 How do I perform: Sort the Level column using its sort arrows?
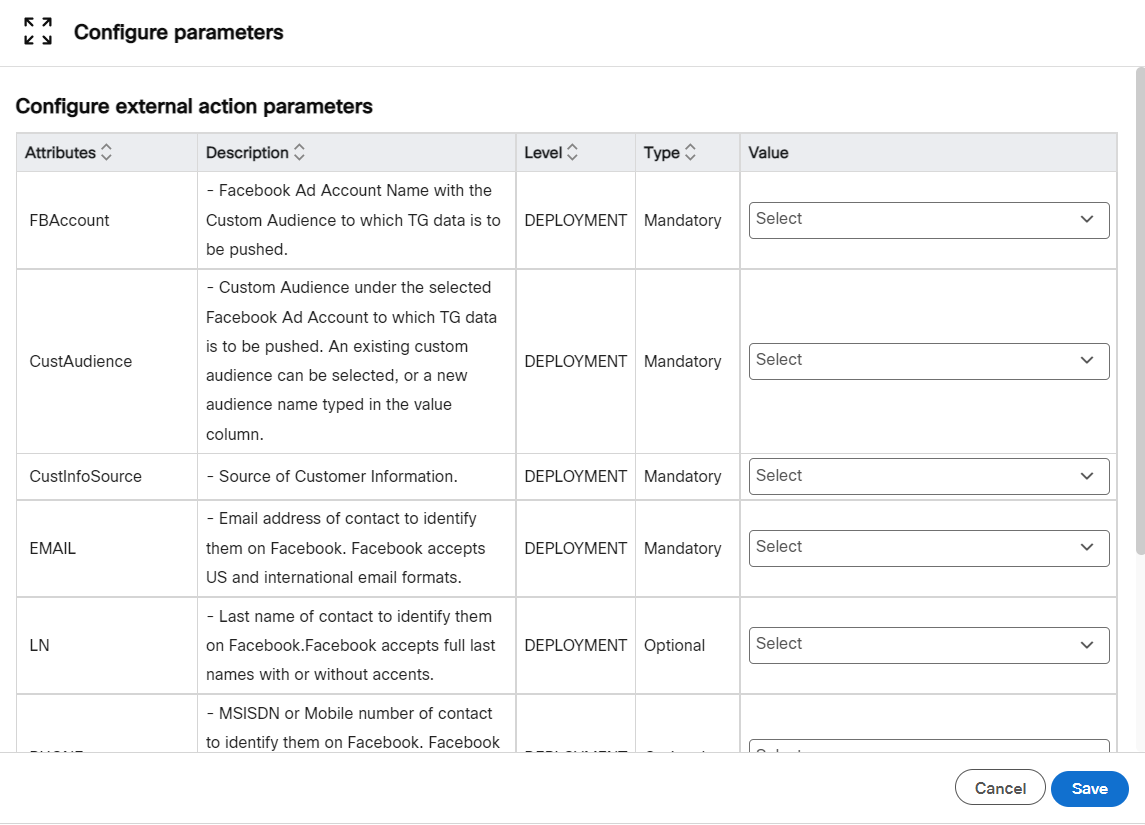(571, 152)
